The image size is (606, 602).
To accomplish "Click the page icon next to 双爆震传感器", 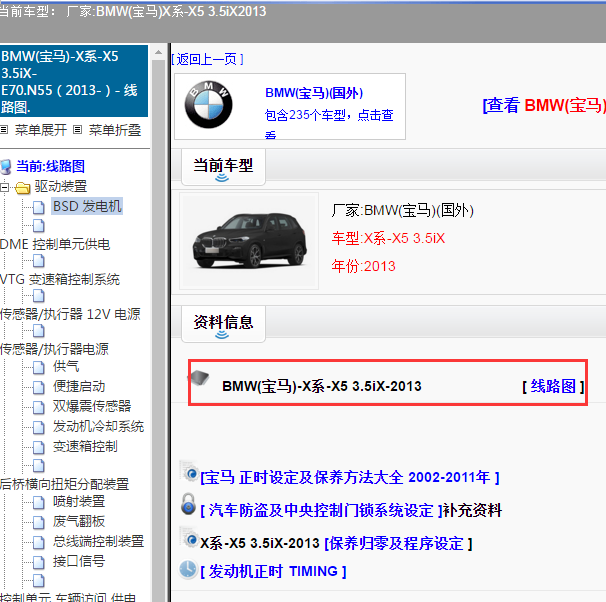I will coord(38,407).
